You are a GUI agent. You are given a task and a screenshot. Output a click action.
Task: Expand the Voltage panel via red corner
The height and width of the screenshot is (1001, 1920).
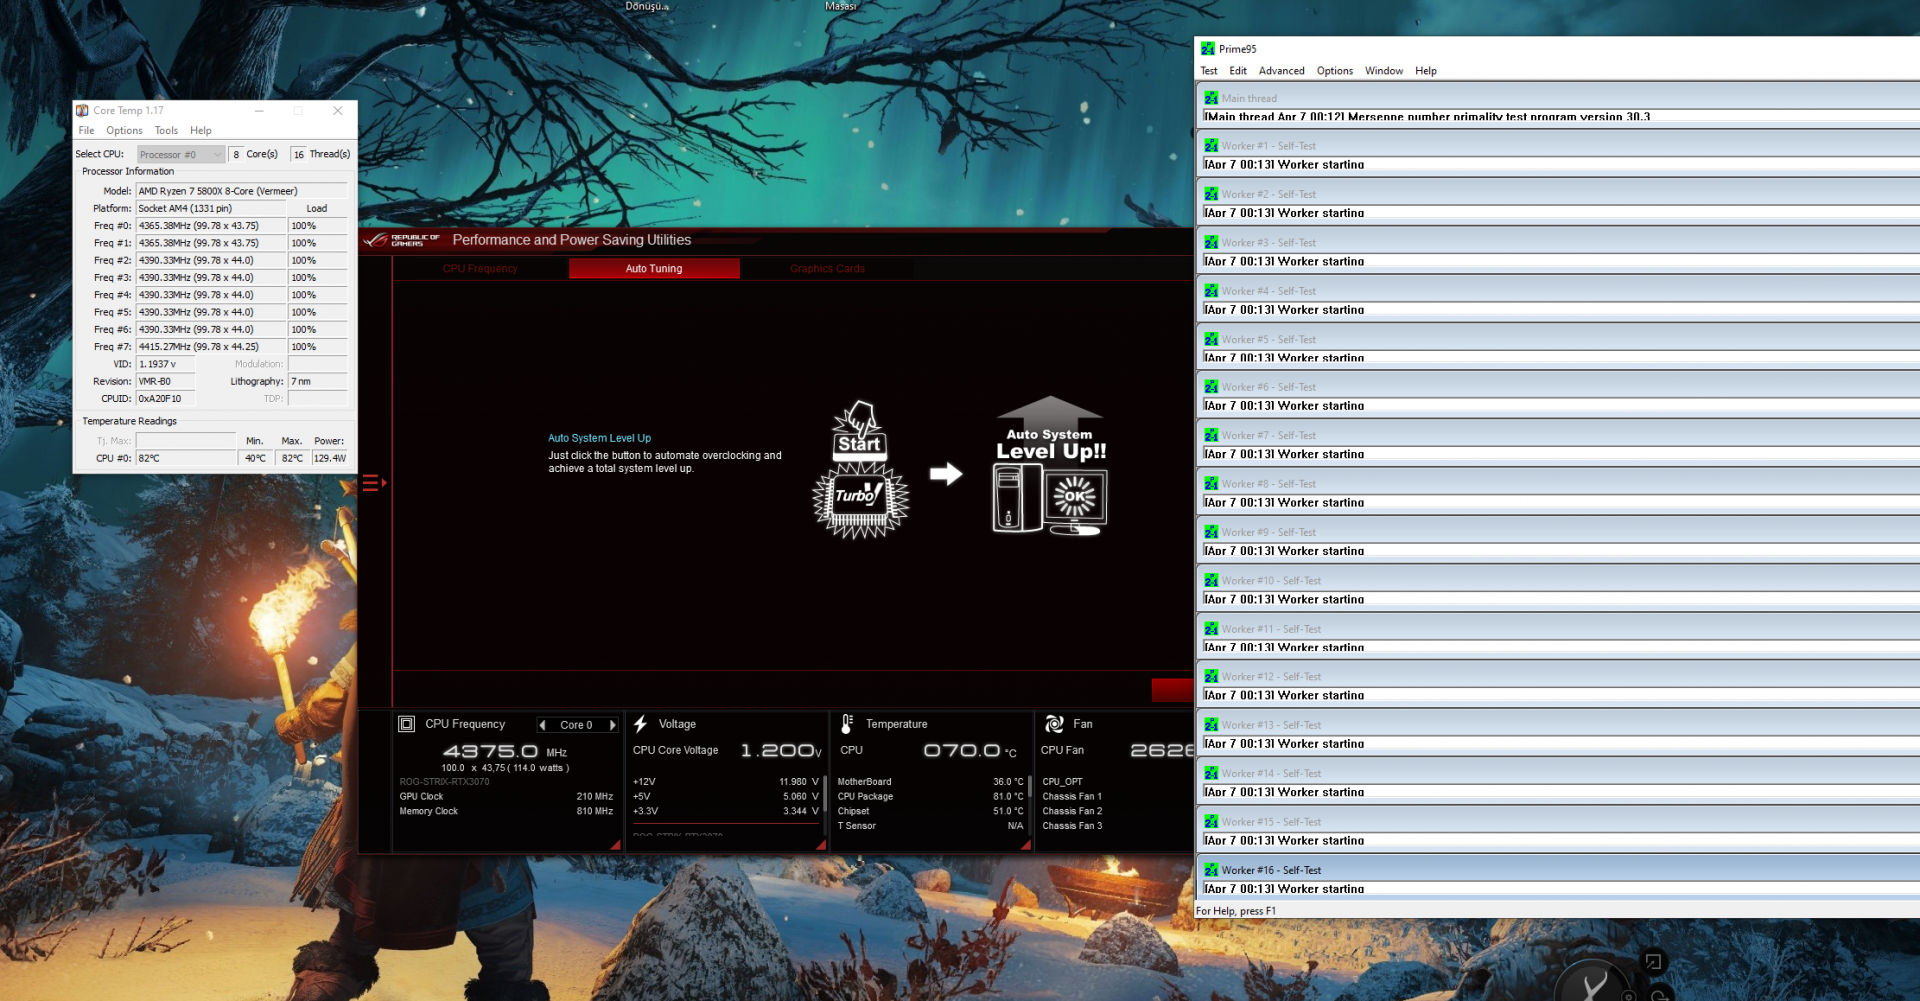coord(821,845)
